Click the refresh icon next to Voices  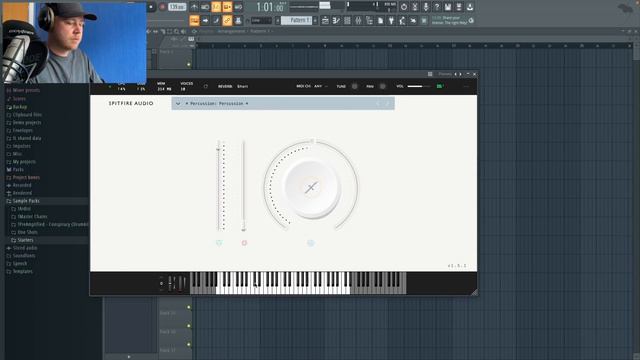[206, 87]
